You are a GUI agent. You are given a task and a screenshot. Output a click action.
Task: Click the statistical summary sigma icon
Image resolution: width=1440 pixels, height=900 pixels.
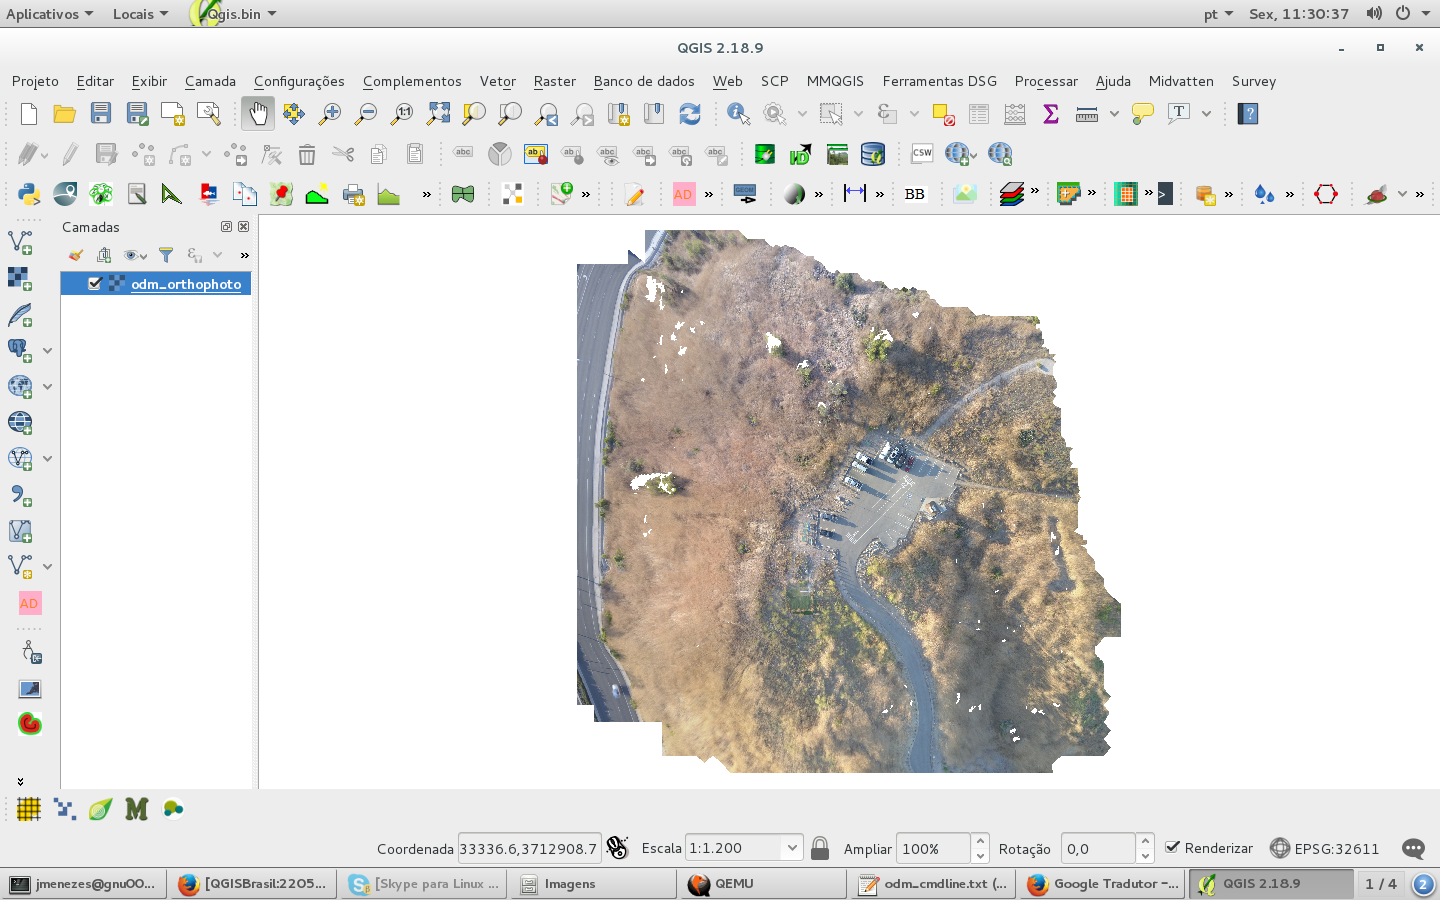(1049, 113)
